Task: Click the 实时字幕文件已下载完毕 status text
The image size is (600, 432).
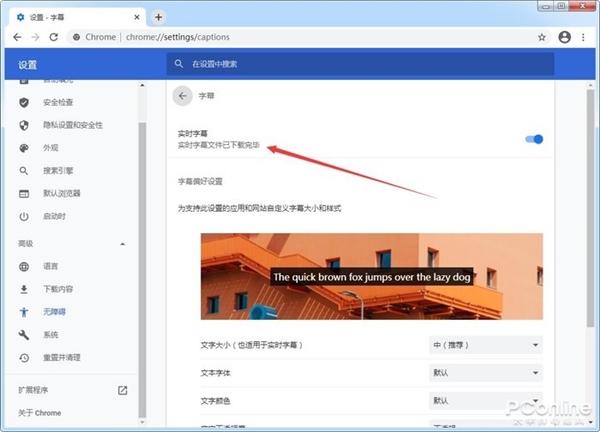Action: 218,145
